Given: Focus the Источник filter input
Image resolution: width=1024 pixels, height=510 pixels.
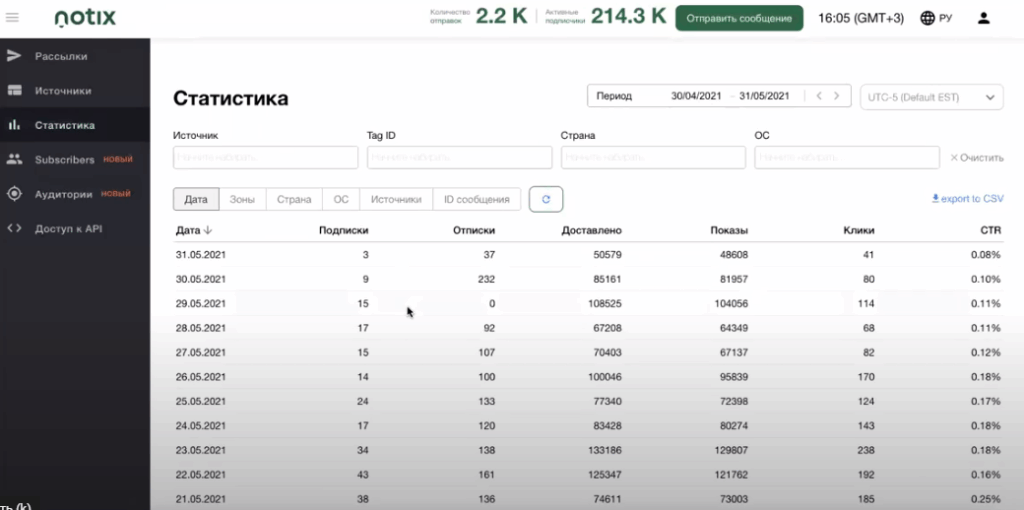Looking at the screenshot, I should click(x=266, y=157).
